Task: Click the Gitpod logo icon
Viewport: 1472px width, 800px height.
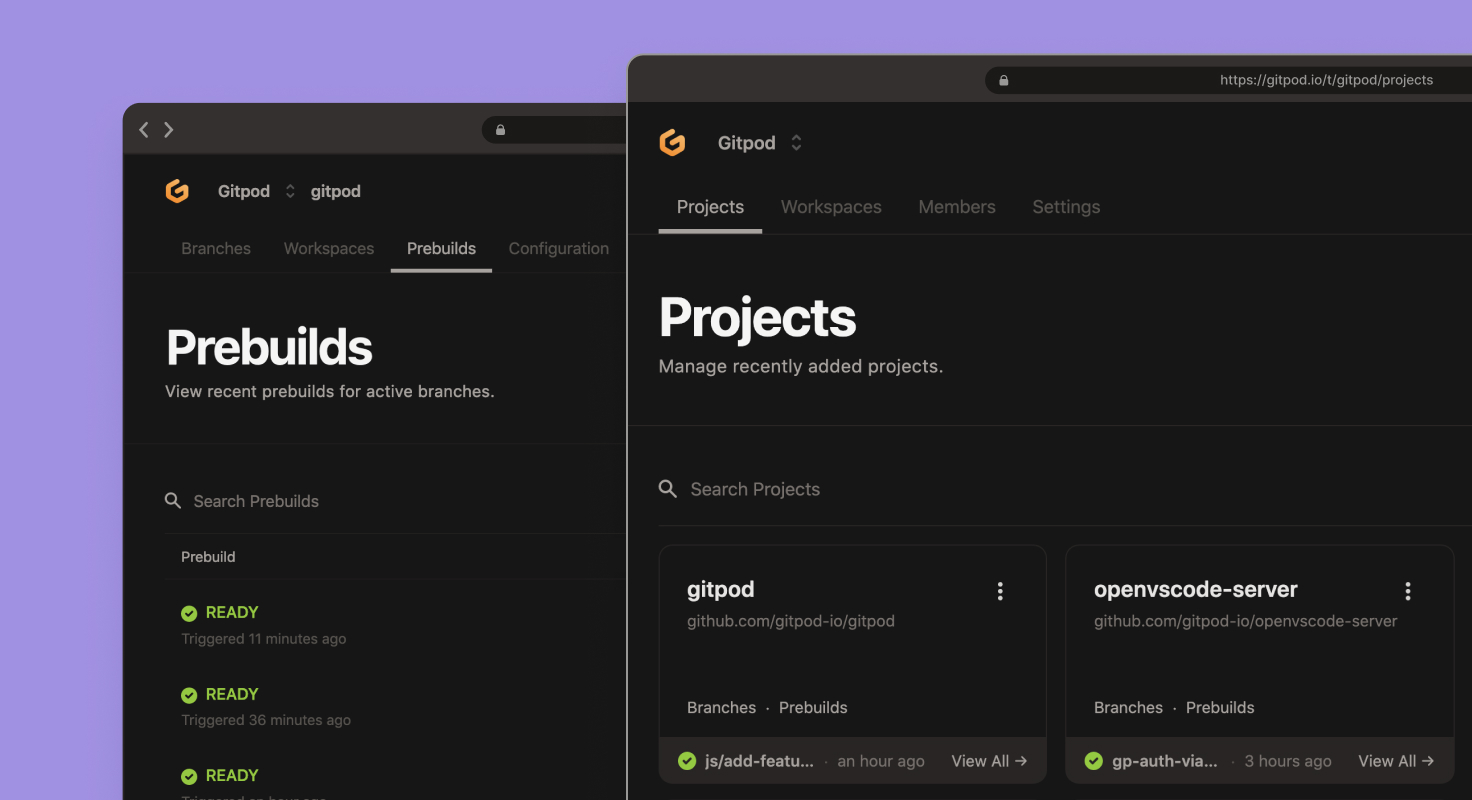Action: coord(673,142)
